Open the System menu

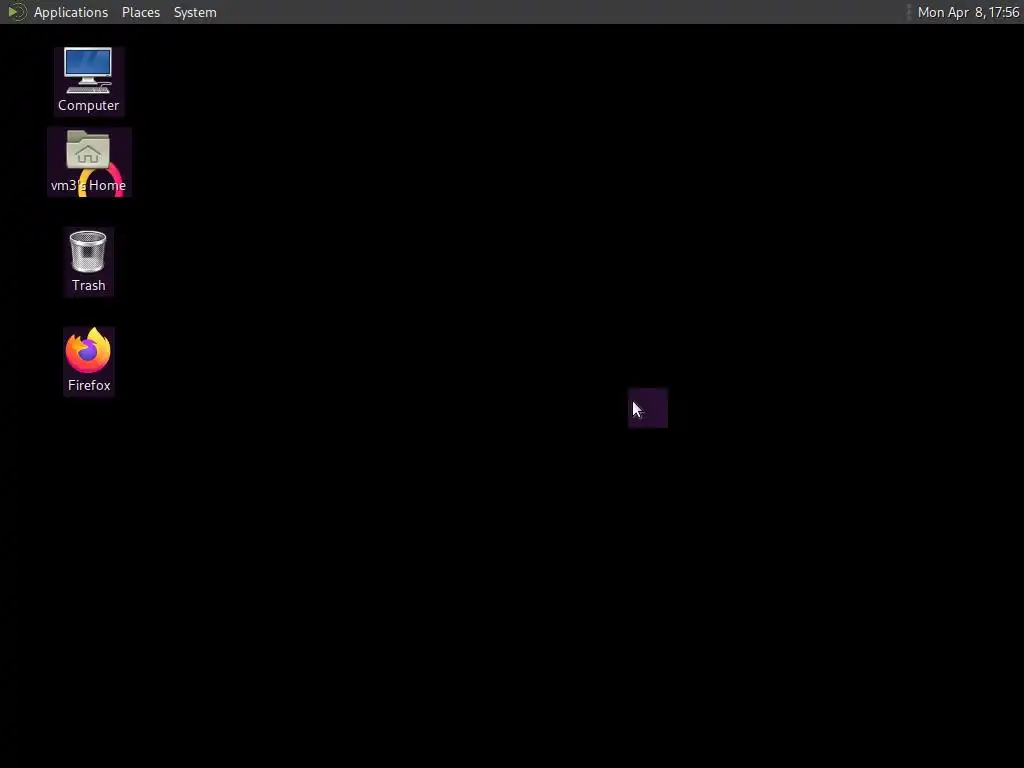point(195,12)
